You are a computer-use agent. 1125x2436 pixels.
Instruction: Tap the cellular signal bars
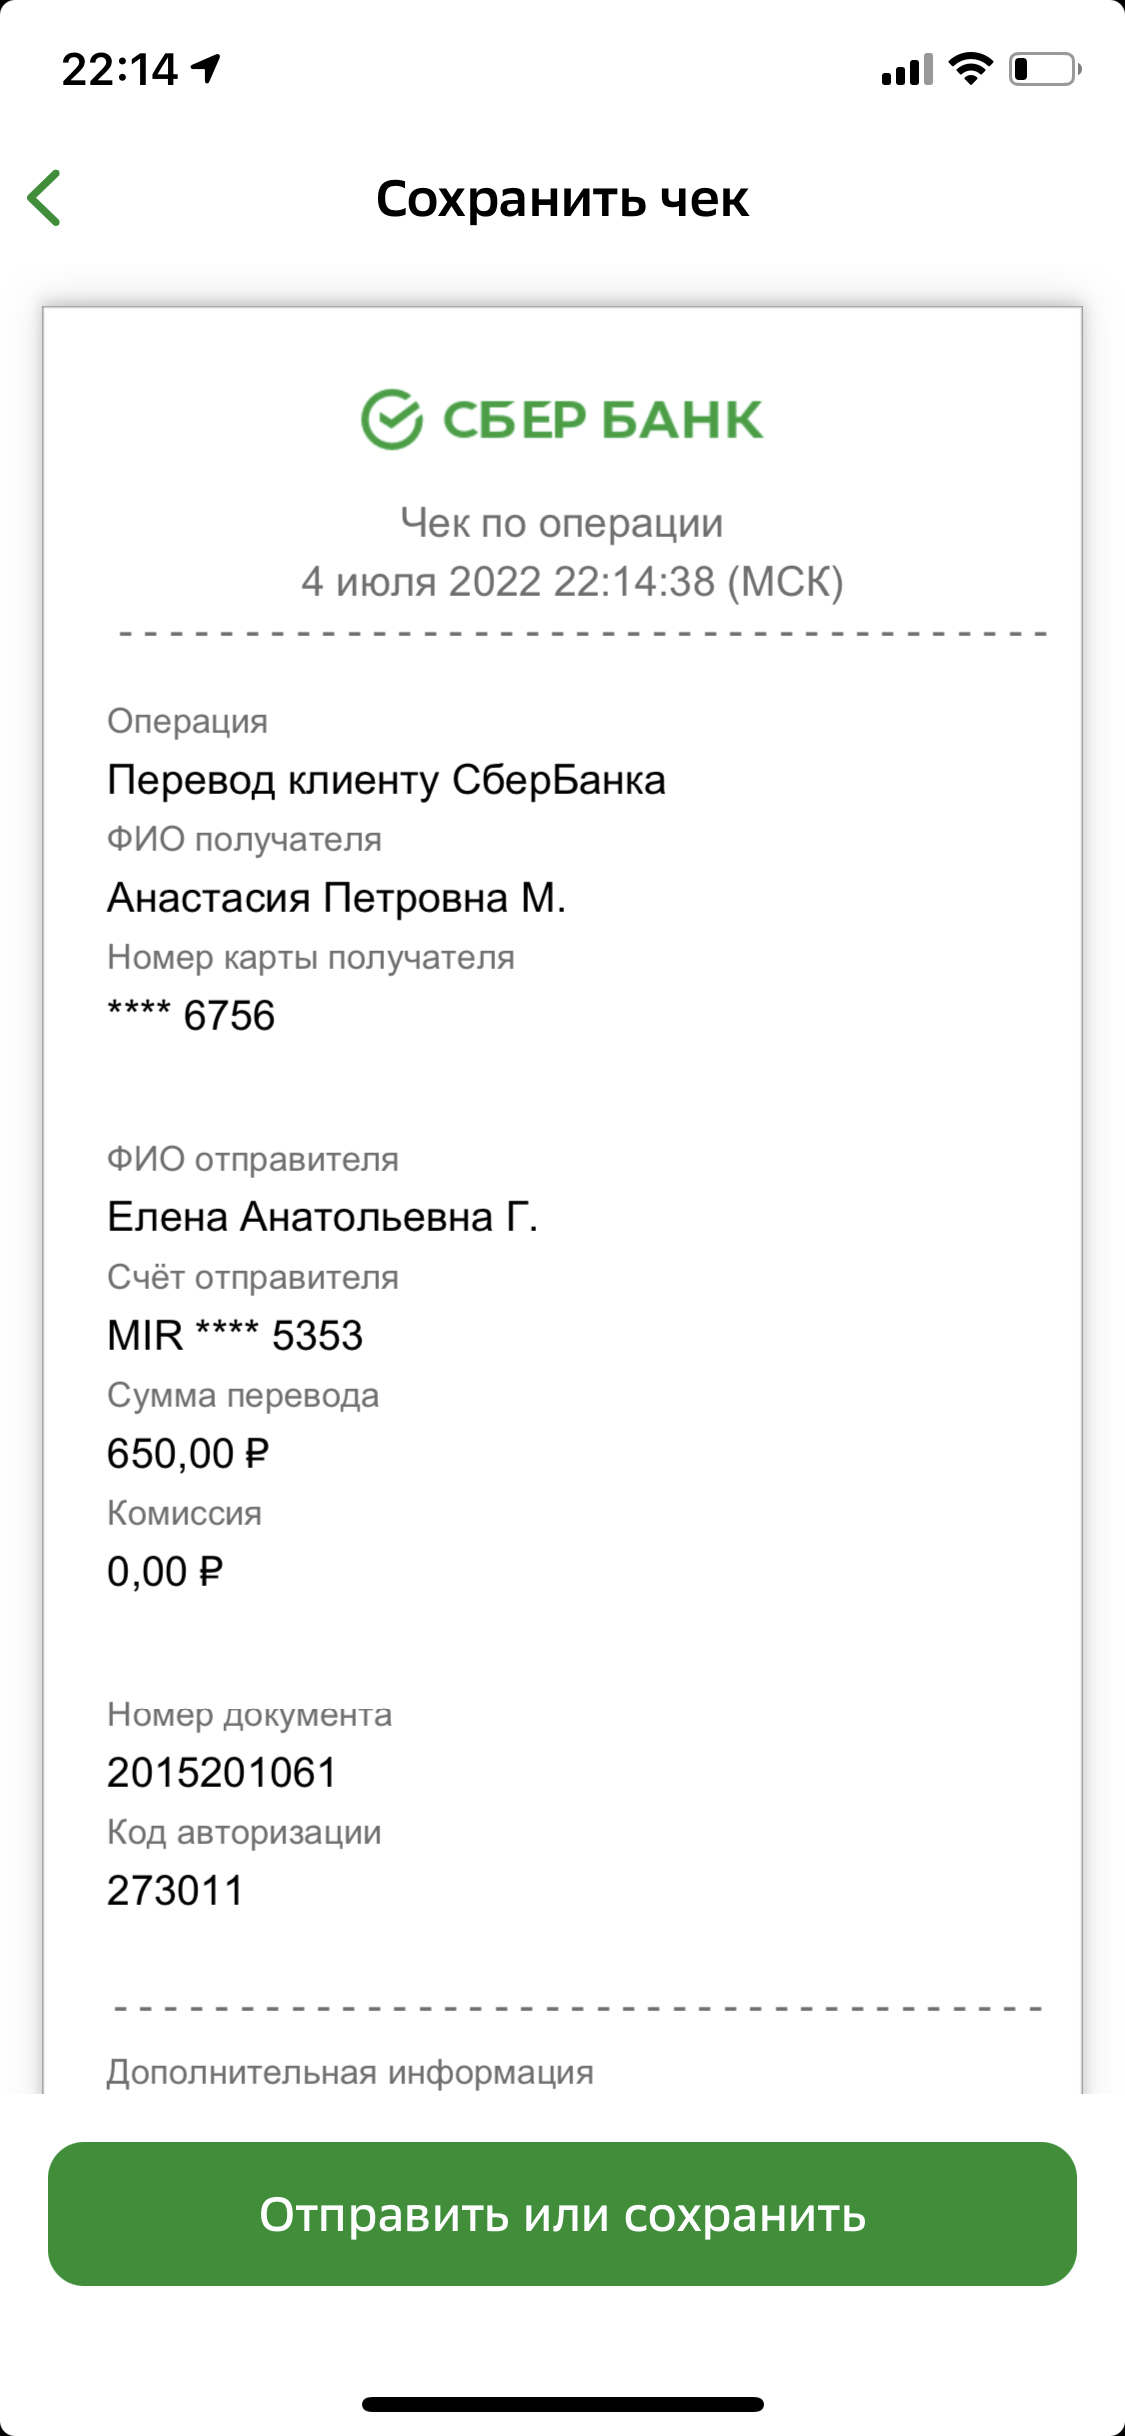[907, 69]
